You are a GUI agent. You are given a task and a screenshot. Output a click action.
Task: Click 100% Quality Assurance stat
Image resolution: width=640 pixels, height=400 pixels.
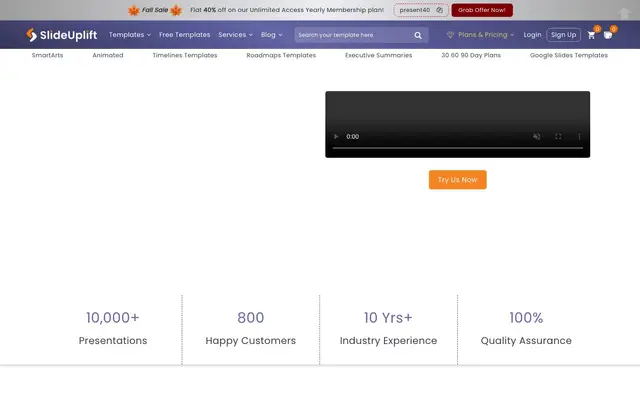coord(526,329)
